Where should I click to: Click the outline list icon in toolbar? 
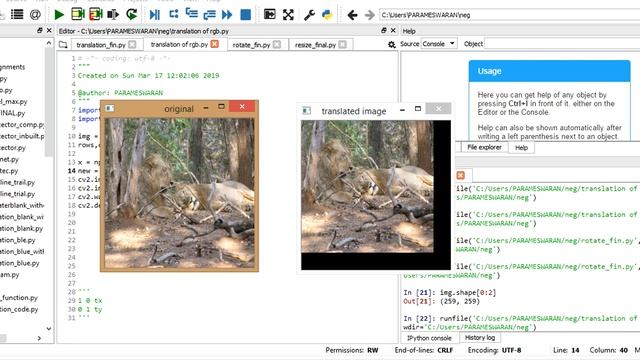(x=17, y=15)
